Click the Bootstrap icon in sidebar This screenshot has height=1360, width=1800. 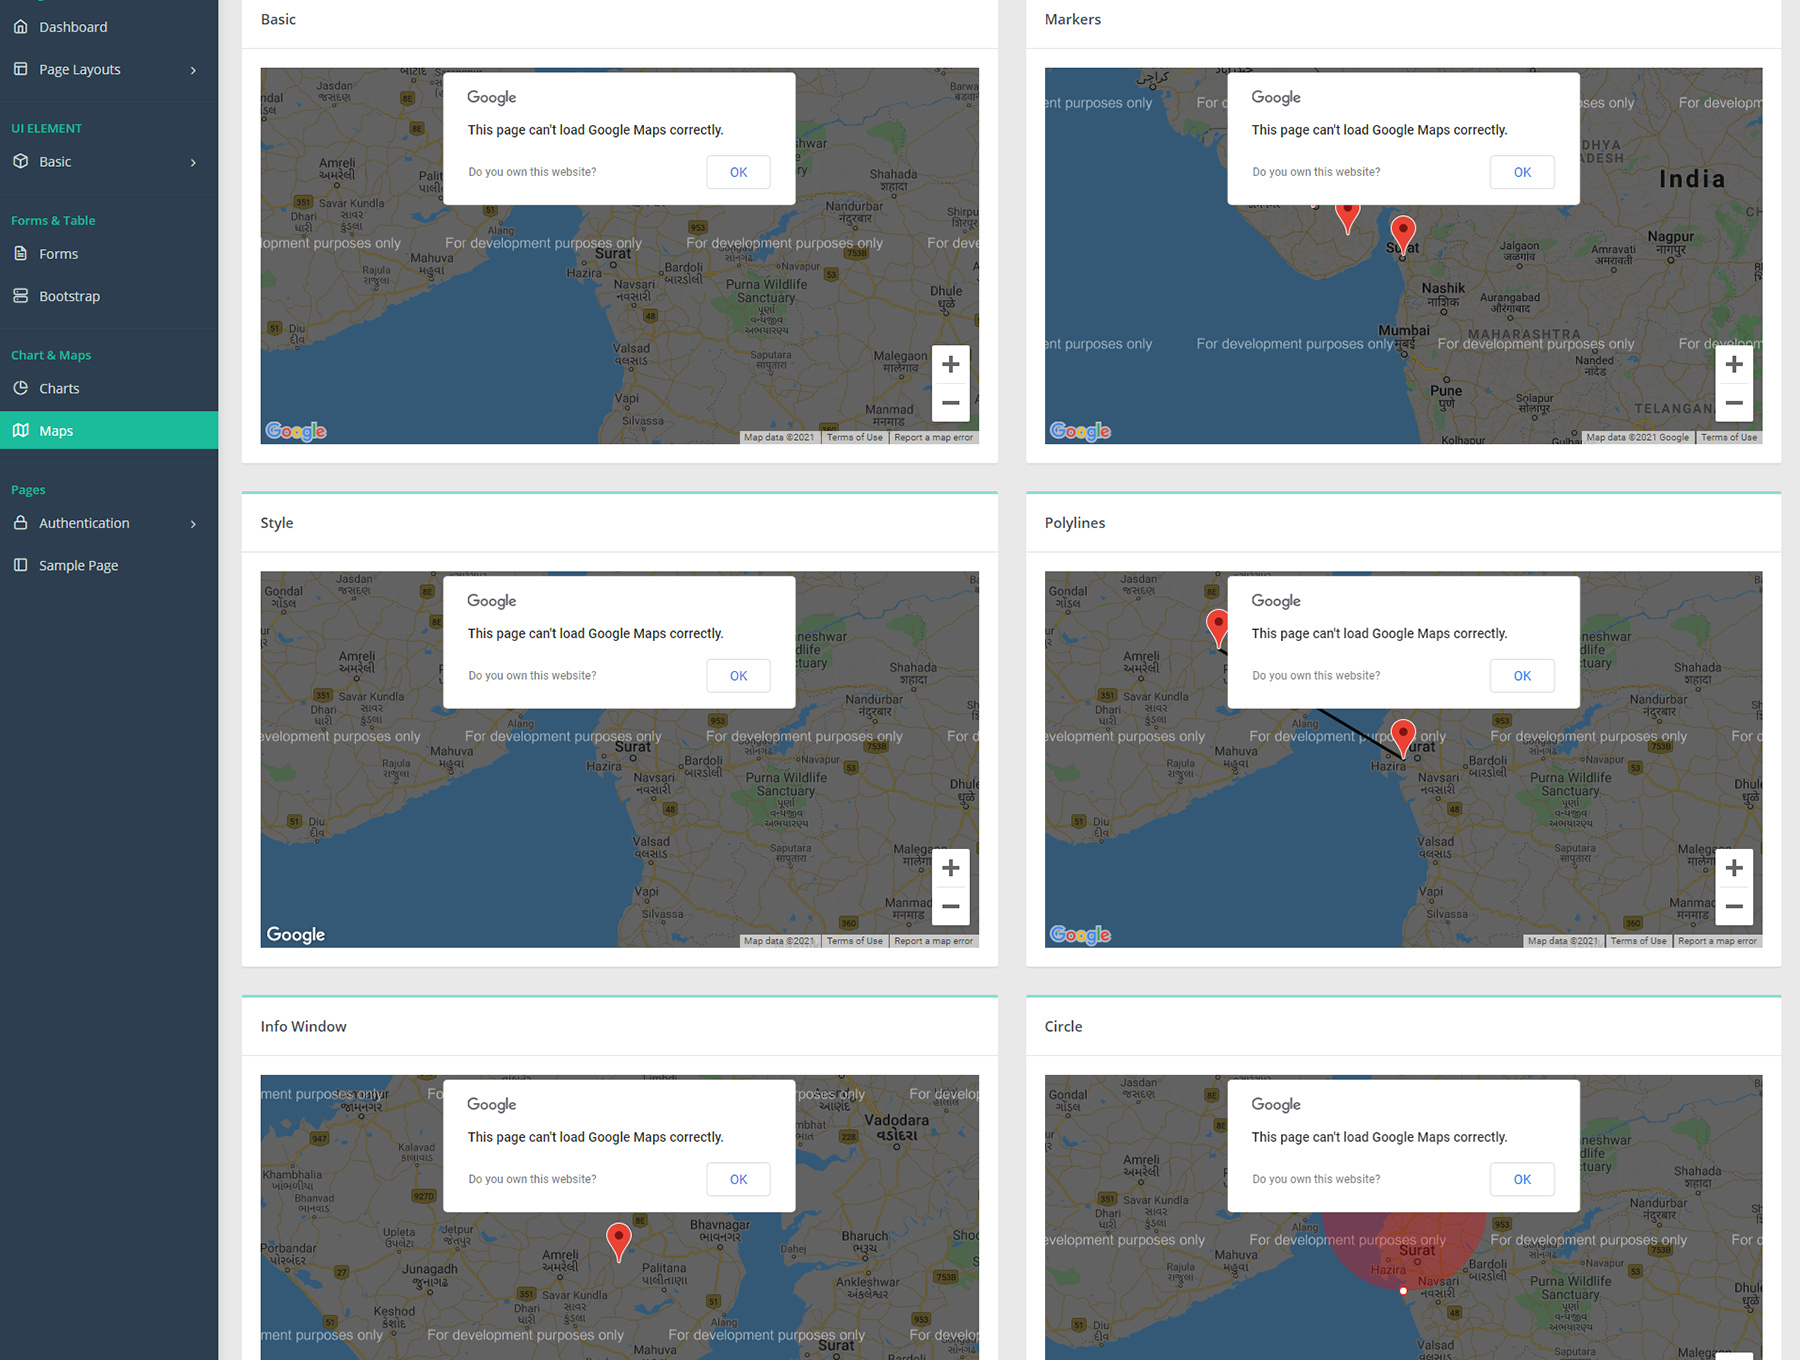click(20, 296)
